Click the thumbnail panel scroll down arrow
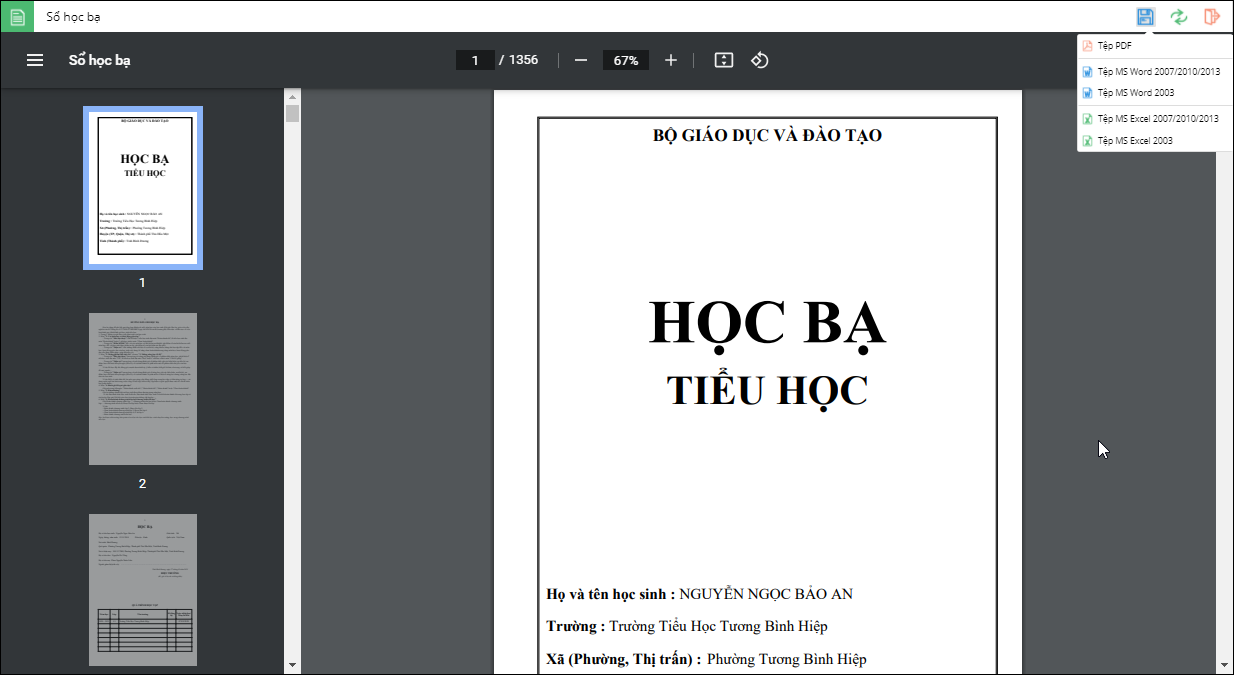 click(x=292, y=665)
